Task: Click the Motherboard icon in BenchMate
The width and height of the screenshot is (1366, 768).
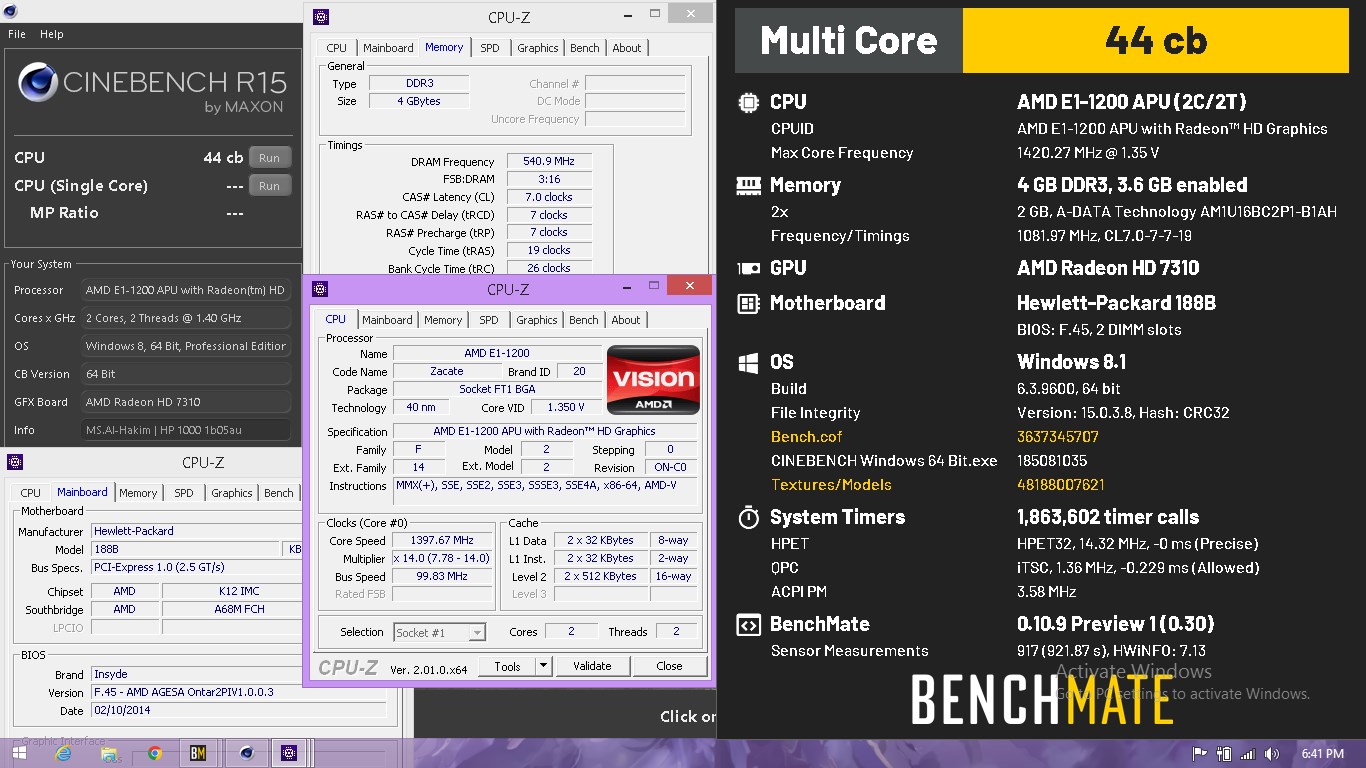Action: (x=747, y=303)
